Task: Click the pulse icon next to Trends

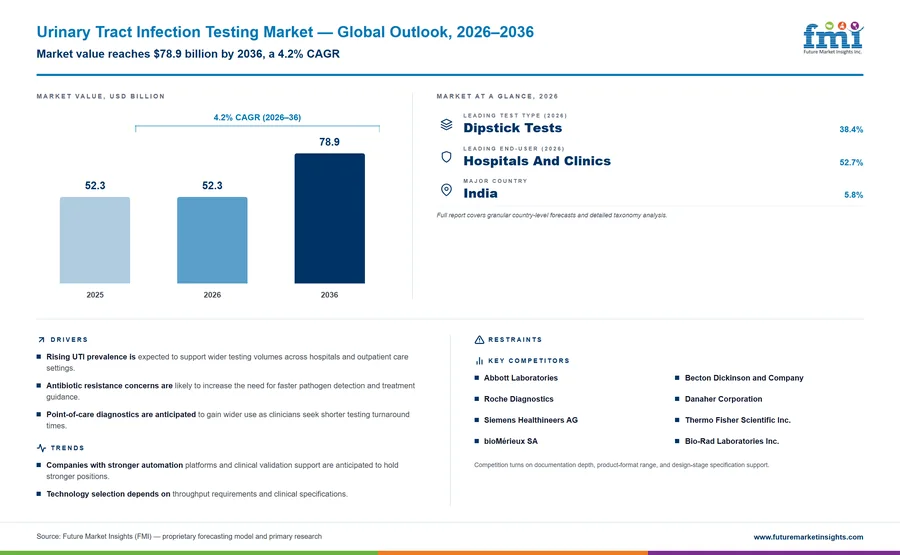Action: point(41,448)
